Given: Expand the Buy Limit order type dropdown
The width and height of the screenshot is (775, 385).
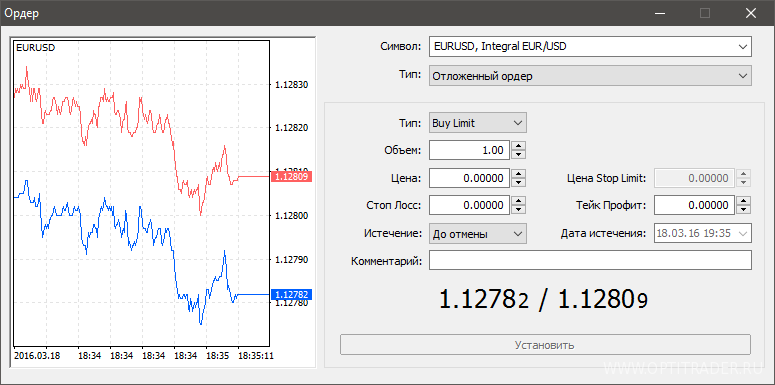Looking at the screenshot, I should 477,123.
